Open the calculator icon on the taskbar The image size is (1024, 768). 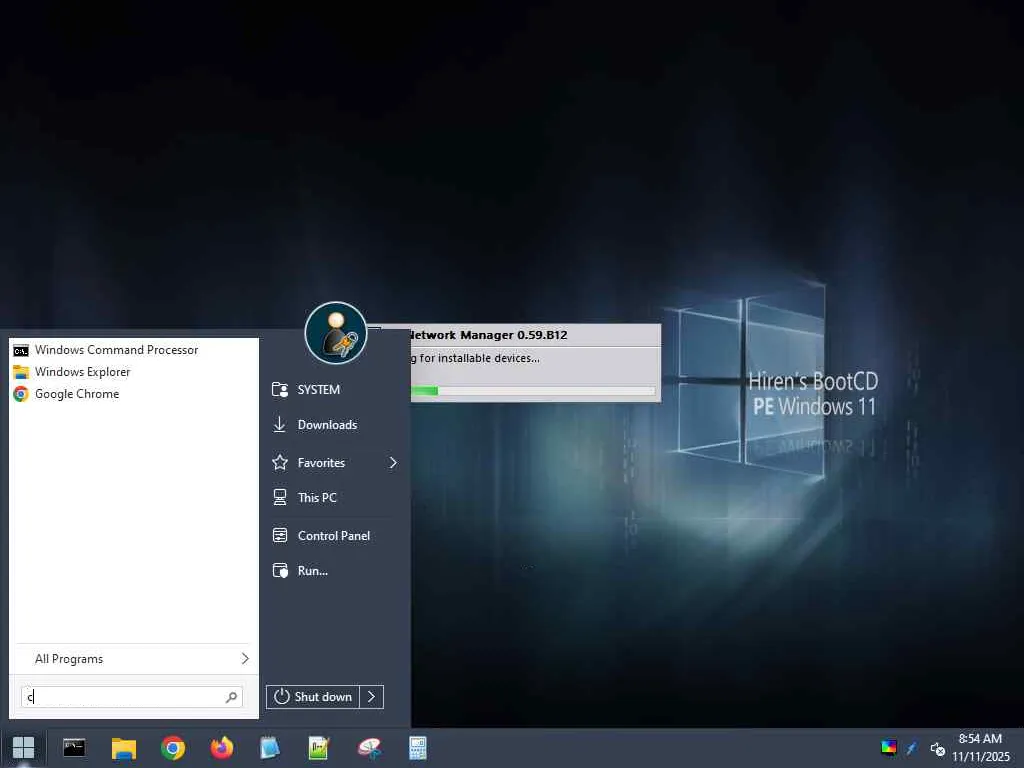point(418,748)
